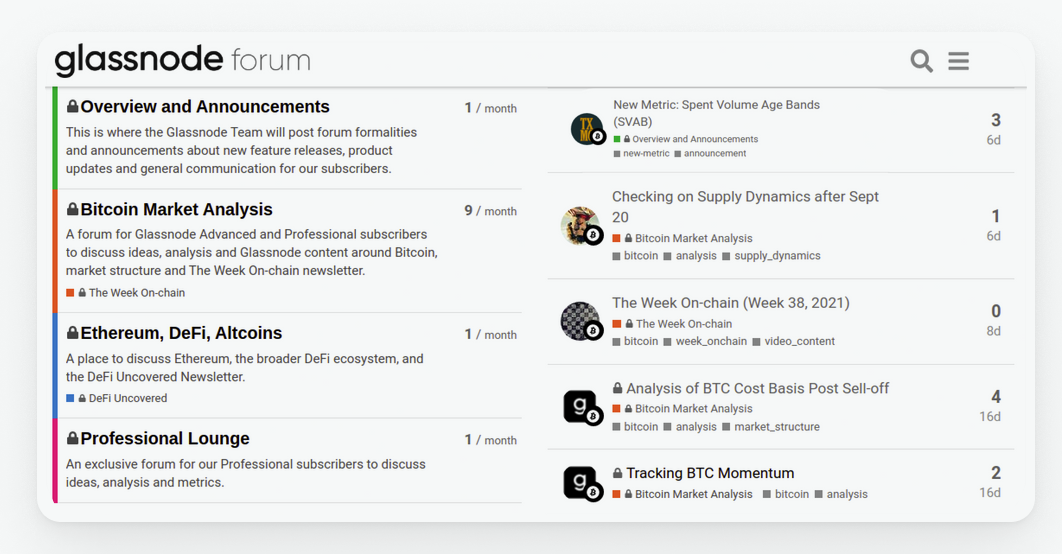Select the new-metric tag
The width and height of the screenshot is (1062, 554).
[641, 154]
